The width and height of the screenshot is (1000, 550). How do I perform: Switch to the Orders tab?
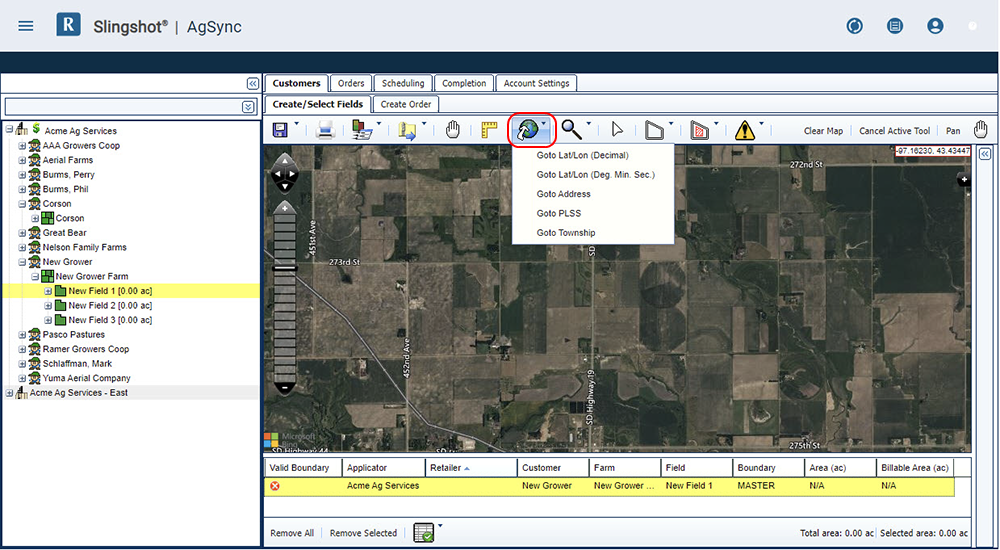tap(351, 84)
